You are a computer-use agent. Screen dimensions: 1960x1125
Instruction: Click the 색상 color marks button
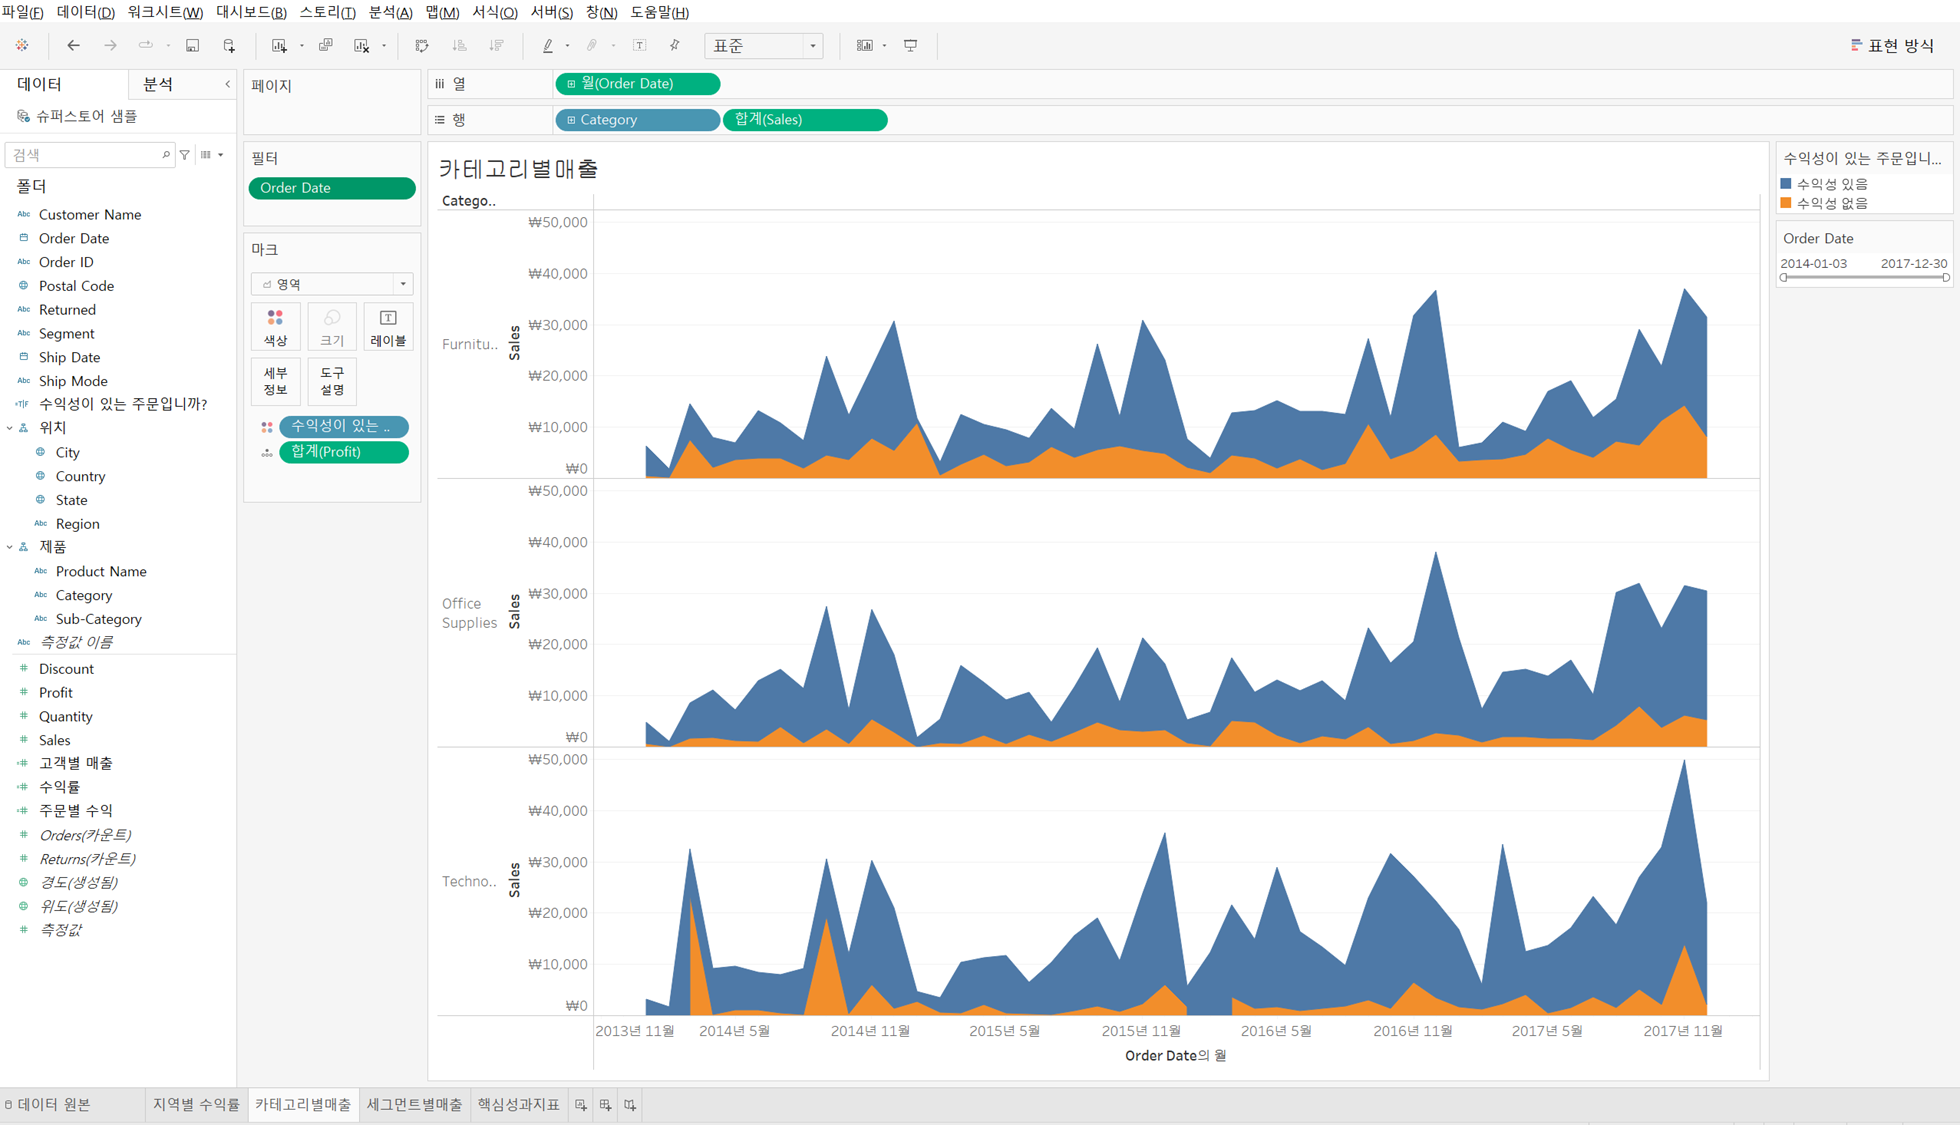[x=275, y=327]
